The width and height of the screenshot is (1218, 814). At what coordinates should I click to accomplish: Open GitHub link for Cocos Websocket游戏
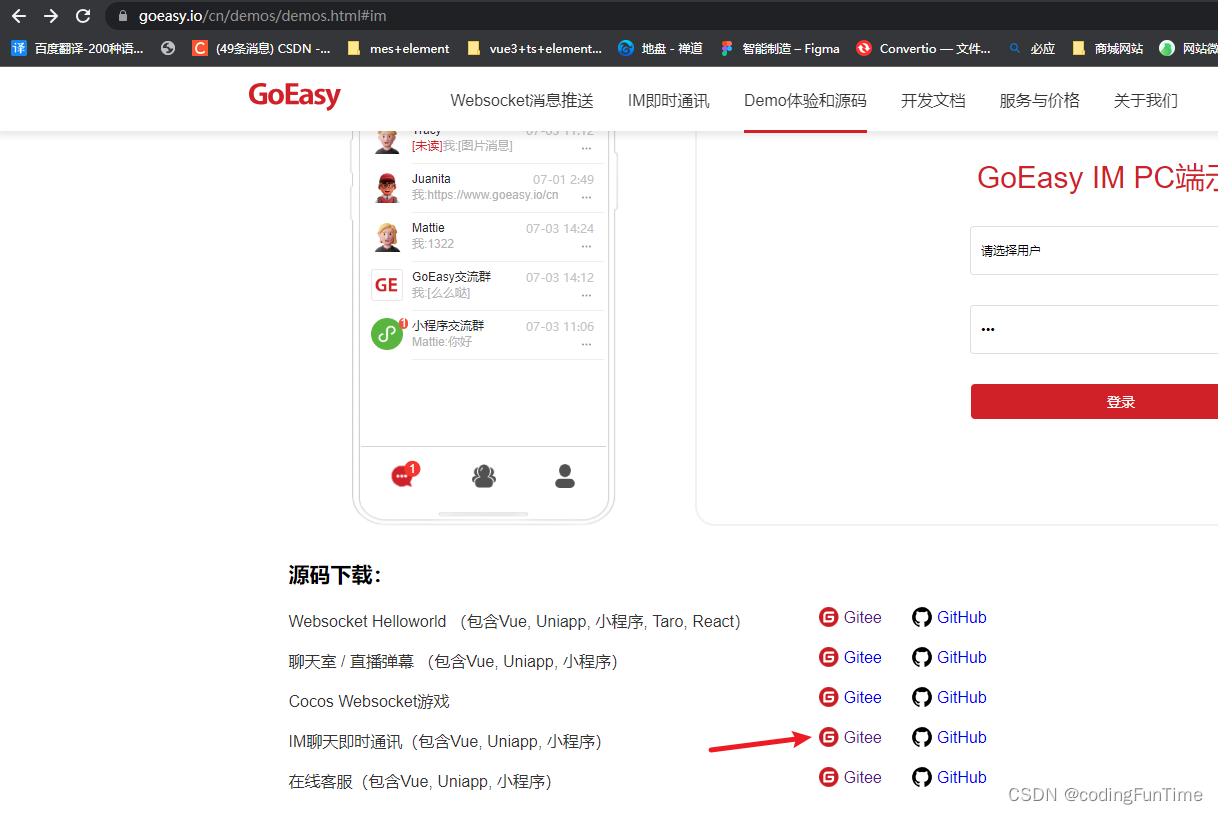click(x=950, y=697)
